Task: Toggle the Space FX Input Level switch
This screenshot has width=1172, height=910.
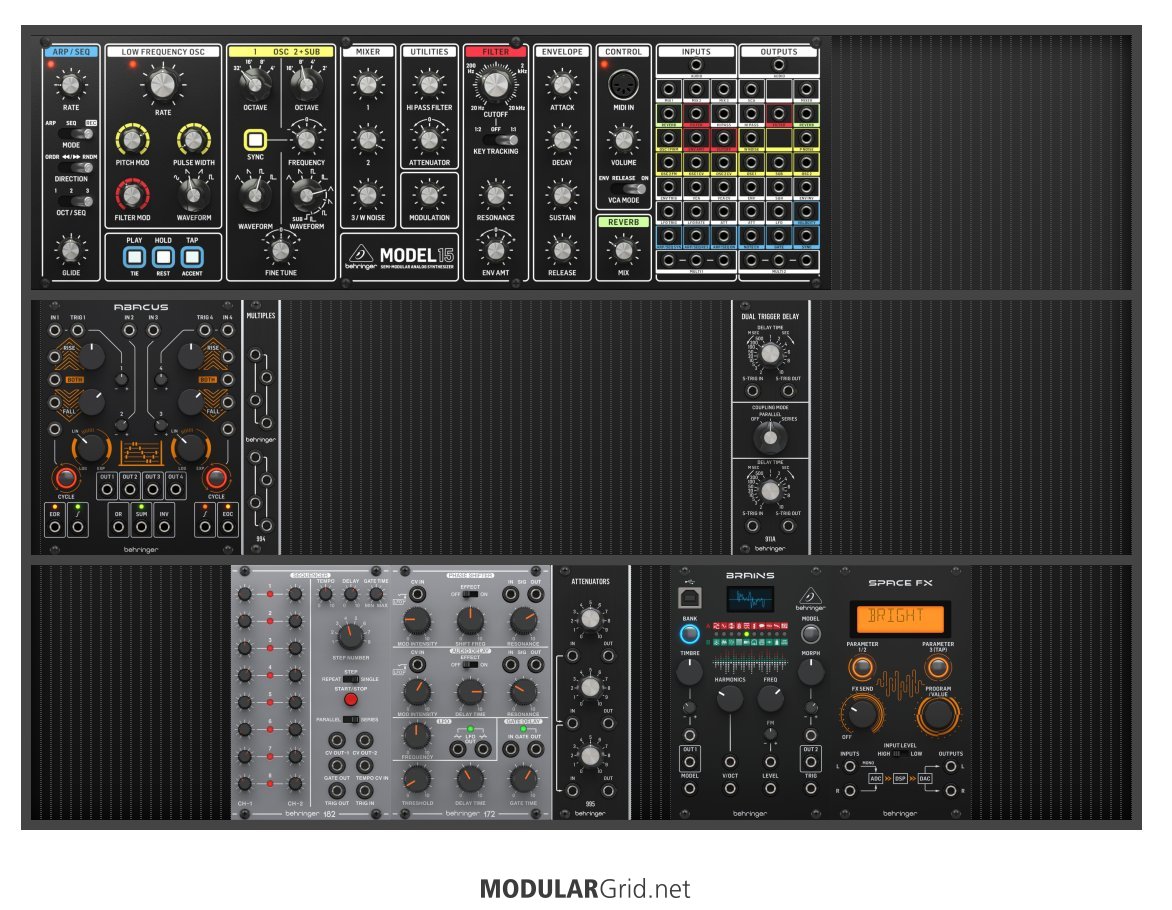Action: [x=900, y=754]
